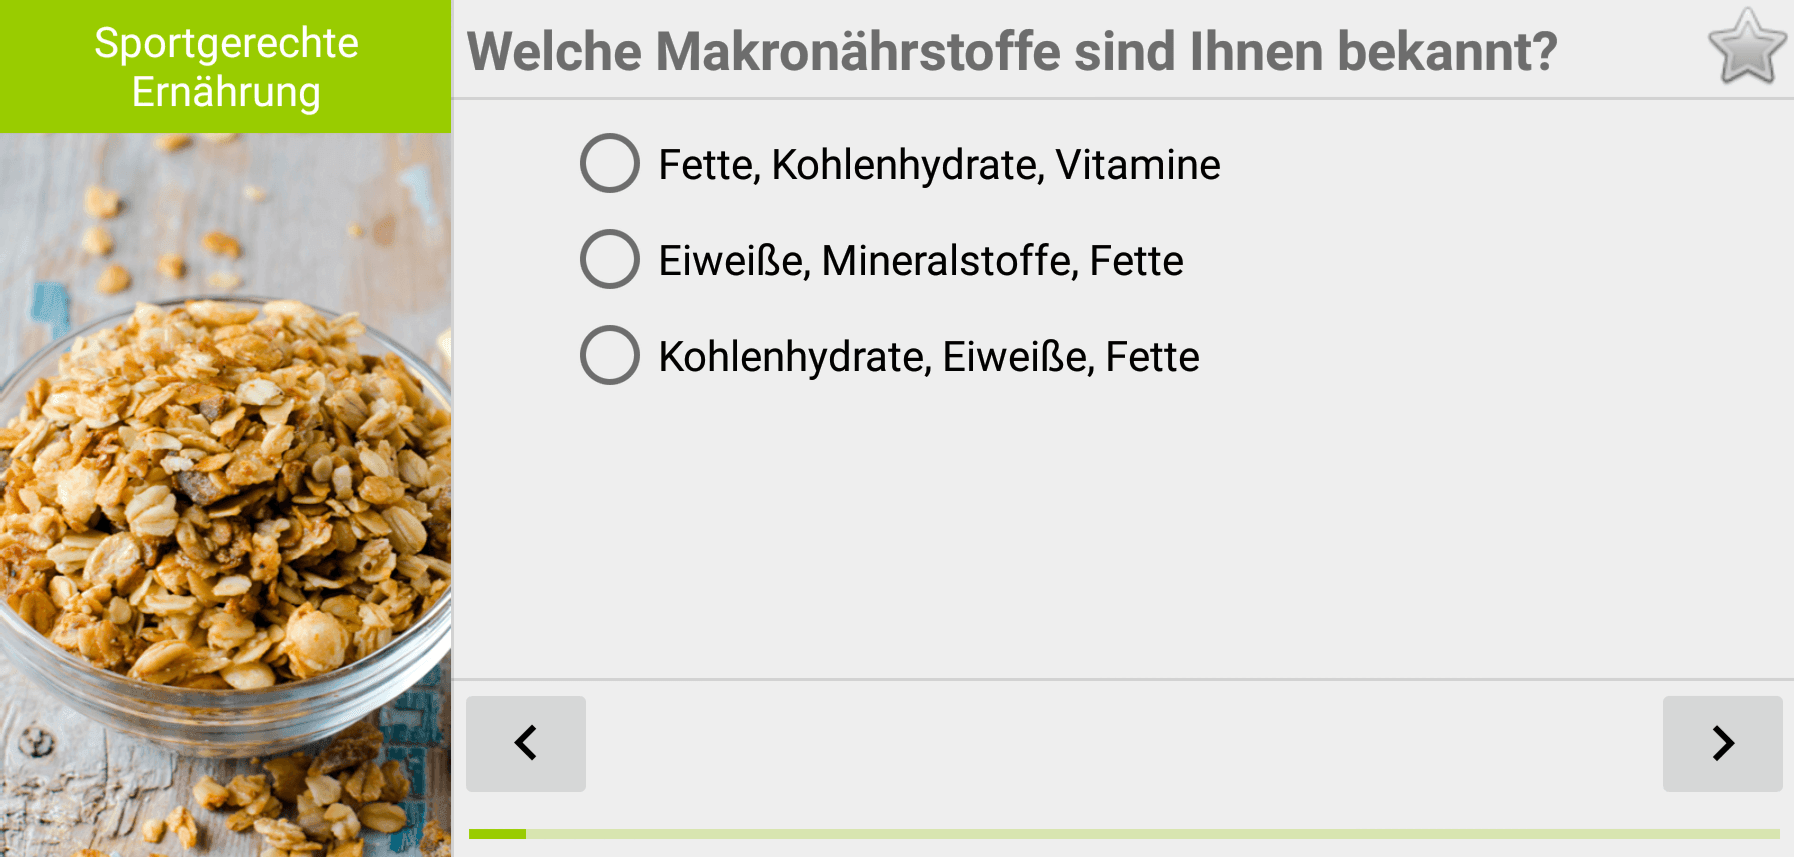Click the light unfilled part of progress bar
The height and width of the screenshot is (857, 1794).
coord(1153,834)
